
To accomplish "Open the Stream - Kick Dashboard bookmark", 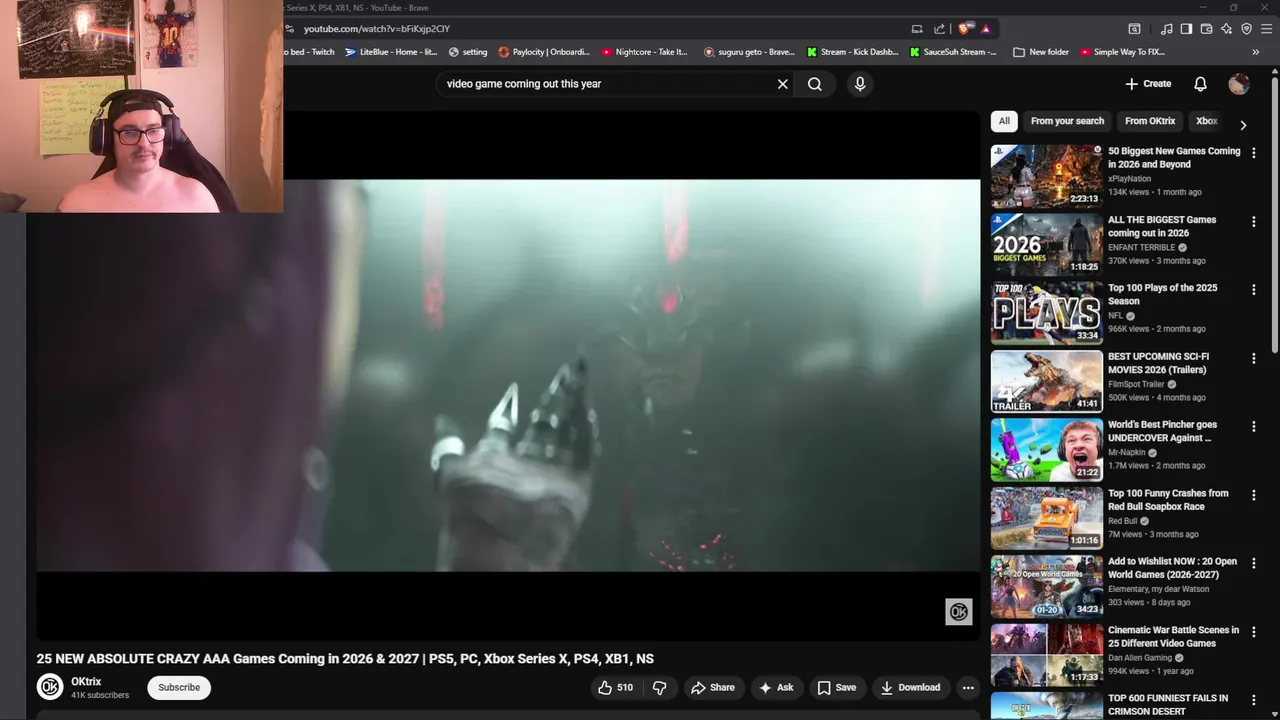I will (853, 52).
